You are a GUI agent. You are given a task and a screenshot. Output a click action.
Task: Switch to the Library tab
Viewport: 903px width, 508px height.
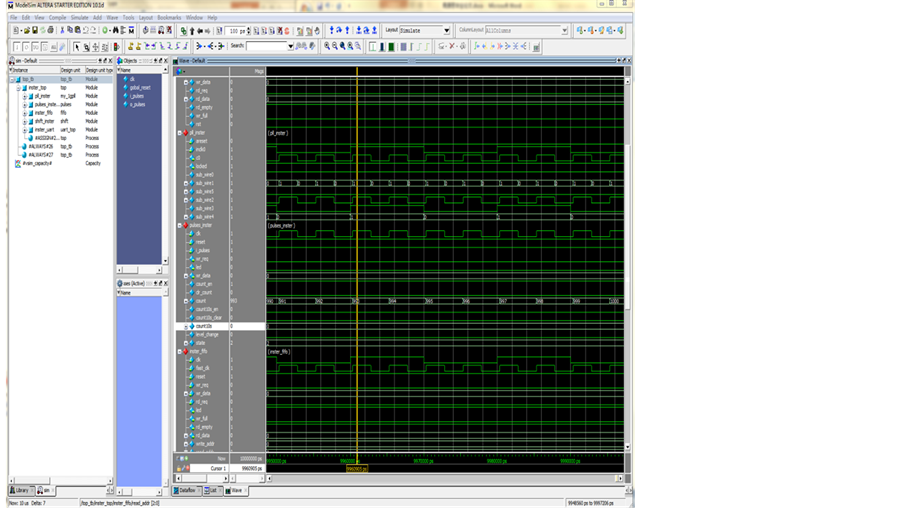pos(22,491)
